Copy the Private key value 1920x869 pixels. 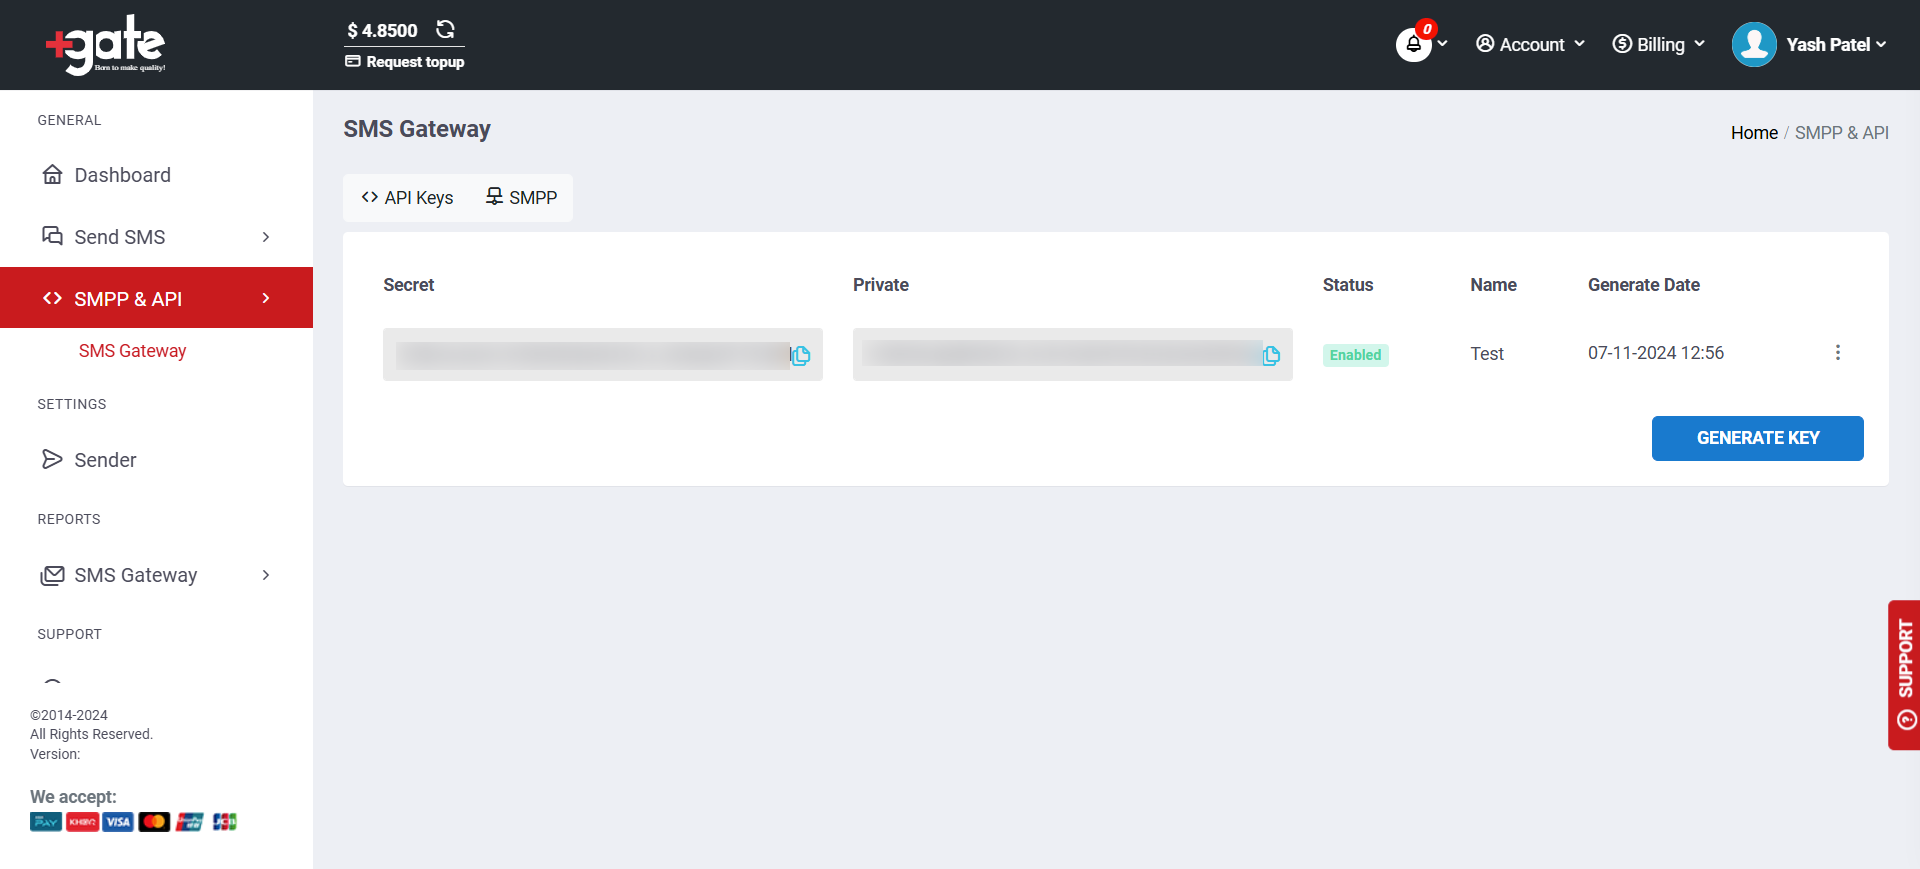pos(1271,355)
